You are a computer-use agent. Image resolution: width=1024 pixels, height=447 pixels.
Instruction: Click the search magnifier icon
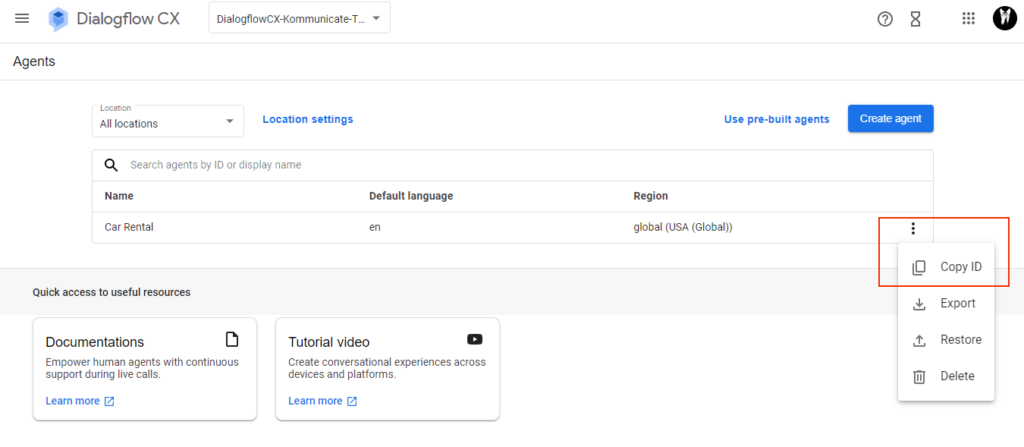pos(112,165)
